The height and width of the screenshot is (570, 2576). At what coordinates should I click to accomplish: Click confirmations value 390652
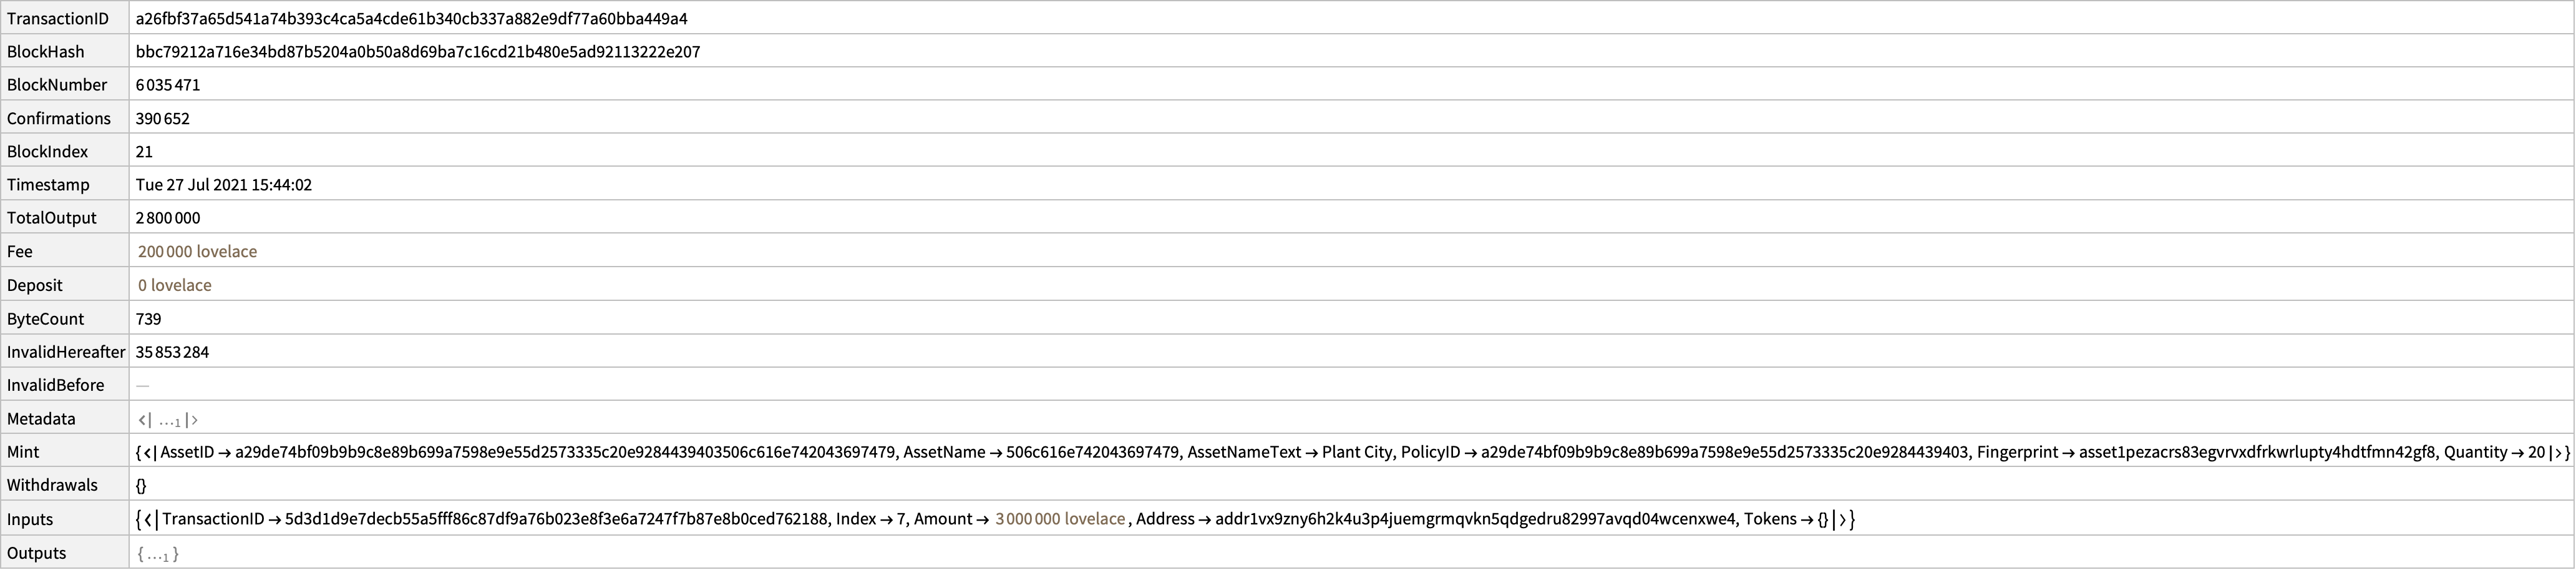[163, 119]
